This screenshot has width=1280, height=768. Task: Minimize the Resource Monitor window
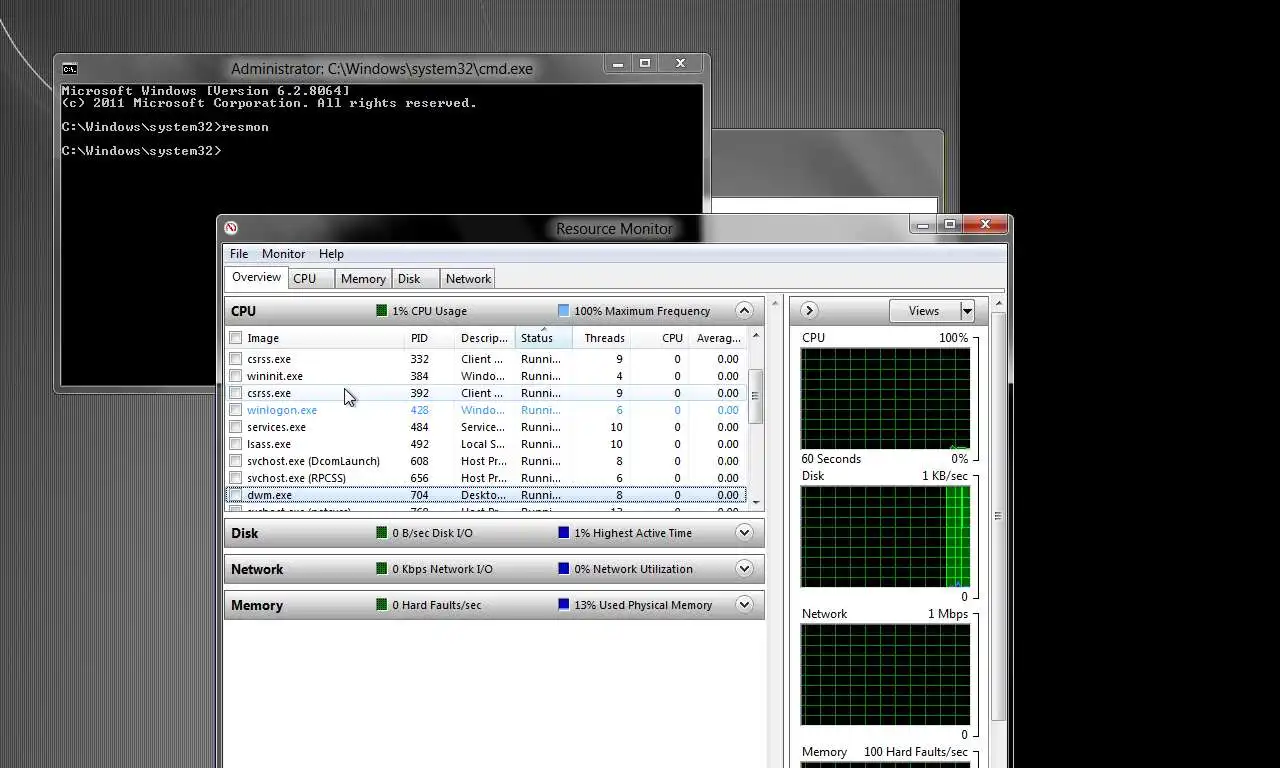922,225
